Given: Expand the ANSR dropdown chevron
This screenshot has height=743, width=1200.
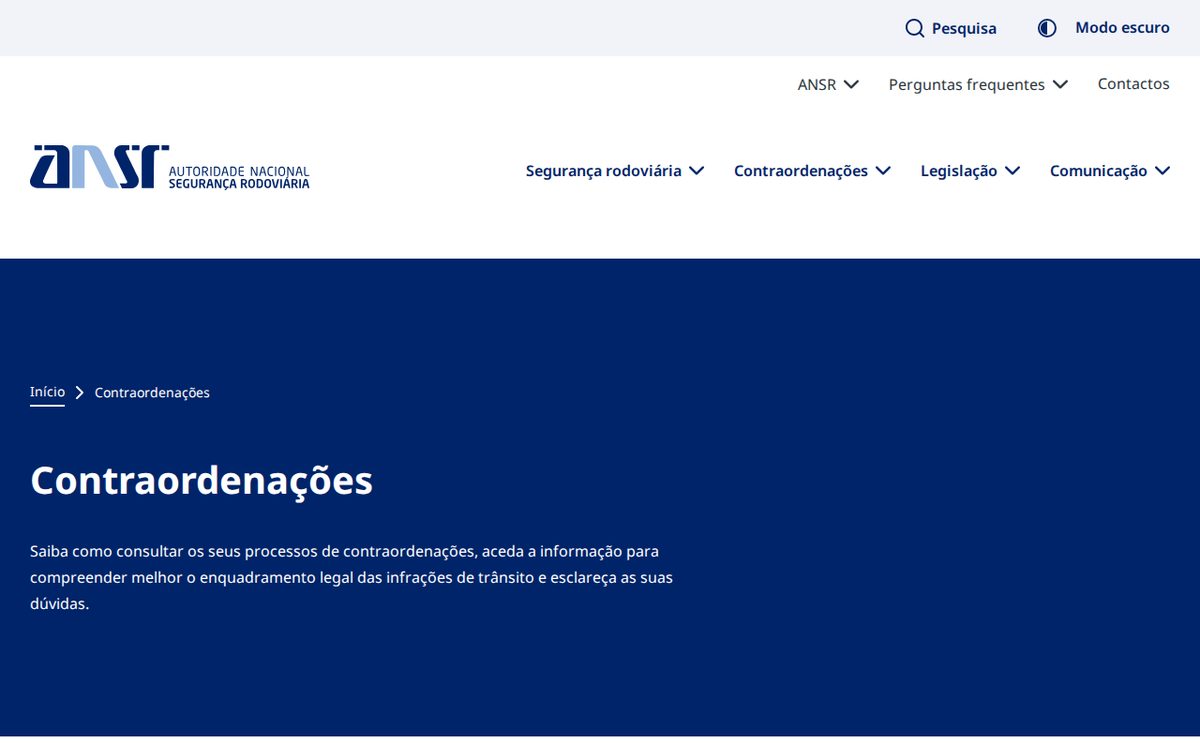Looking at the screenshot, I should pos(851,84).
